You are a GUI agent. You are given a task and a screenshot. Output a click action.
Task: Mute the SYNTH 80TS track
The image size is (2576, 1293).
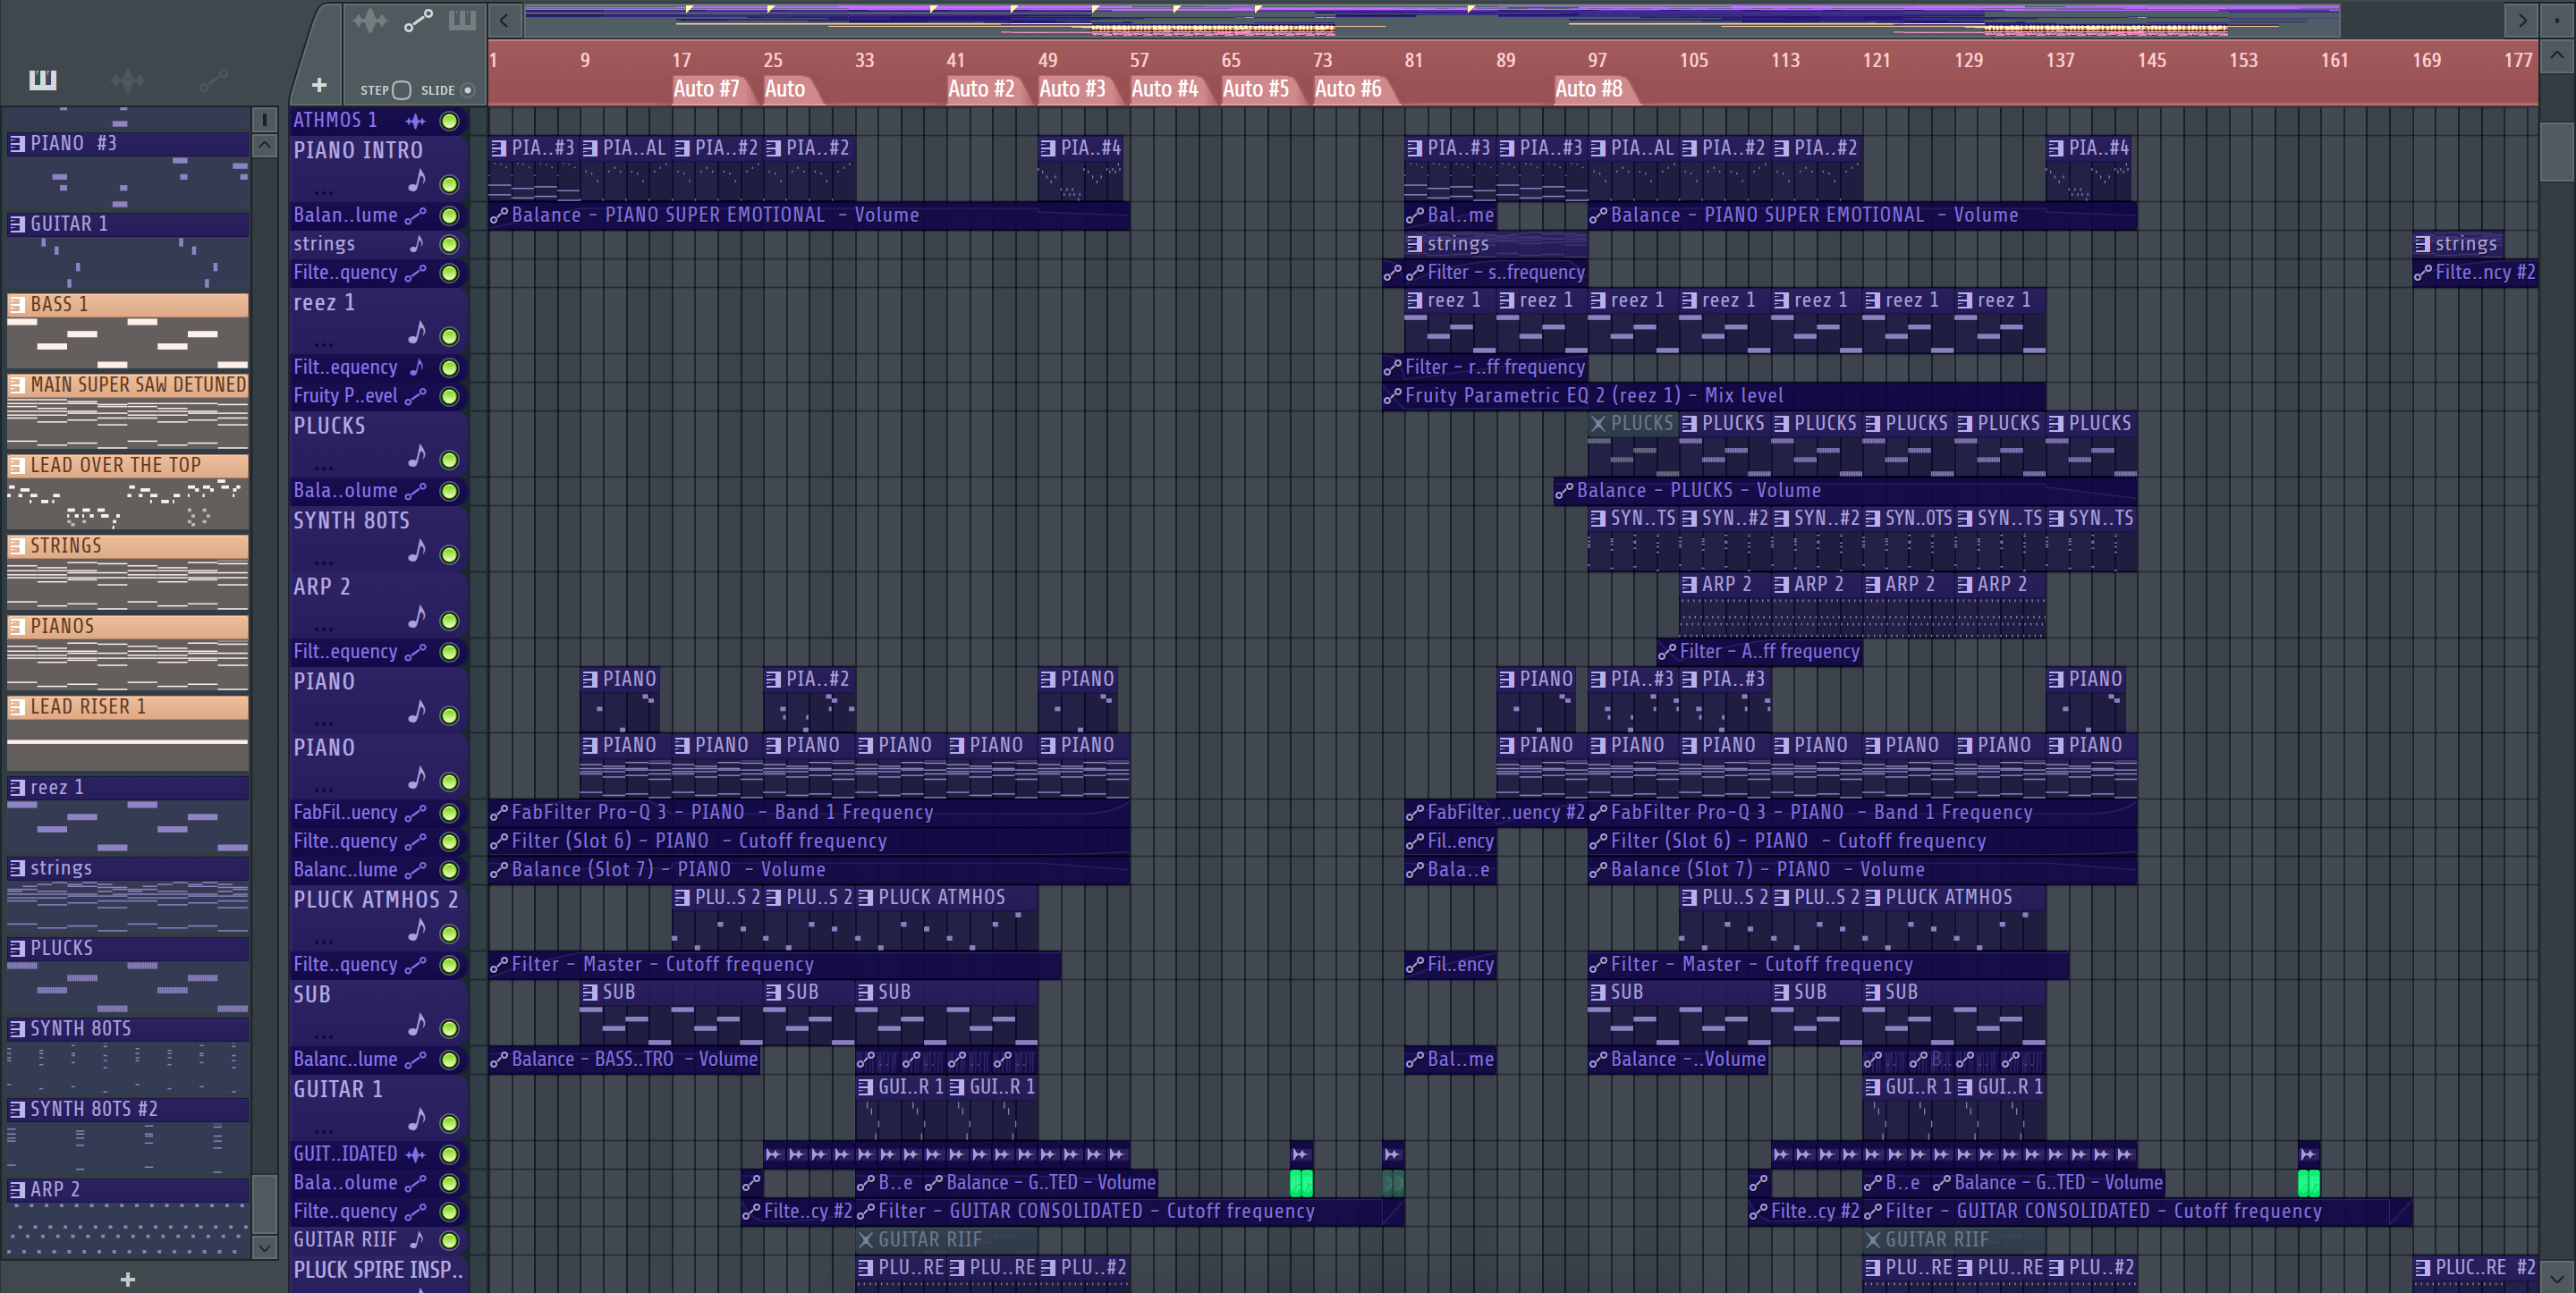pyautogui.click(x=450, y=555)
